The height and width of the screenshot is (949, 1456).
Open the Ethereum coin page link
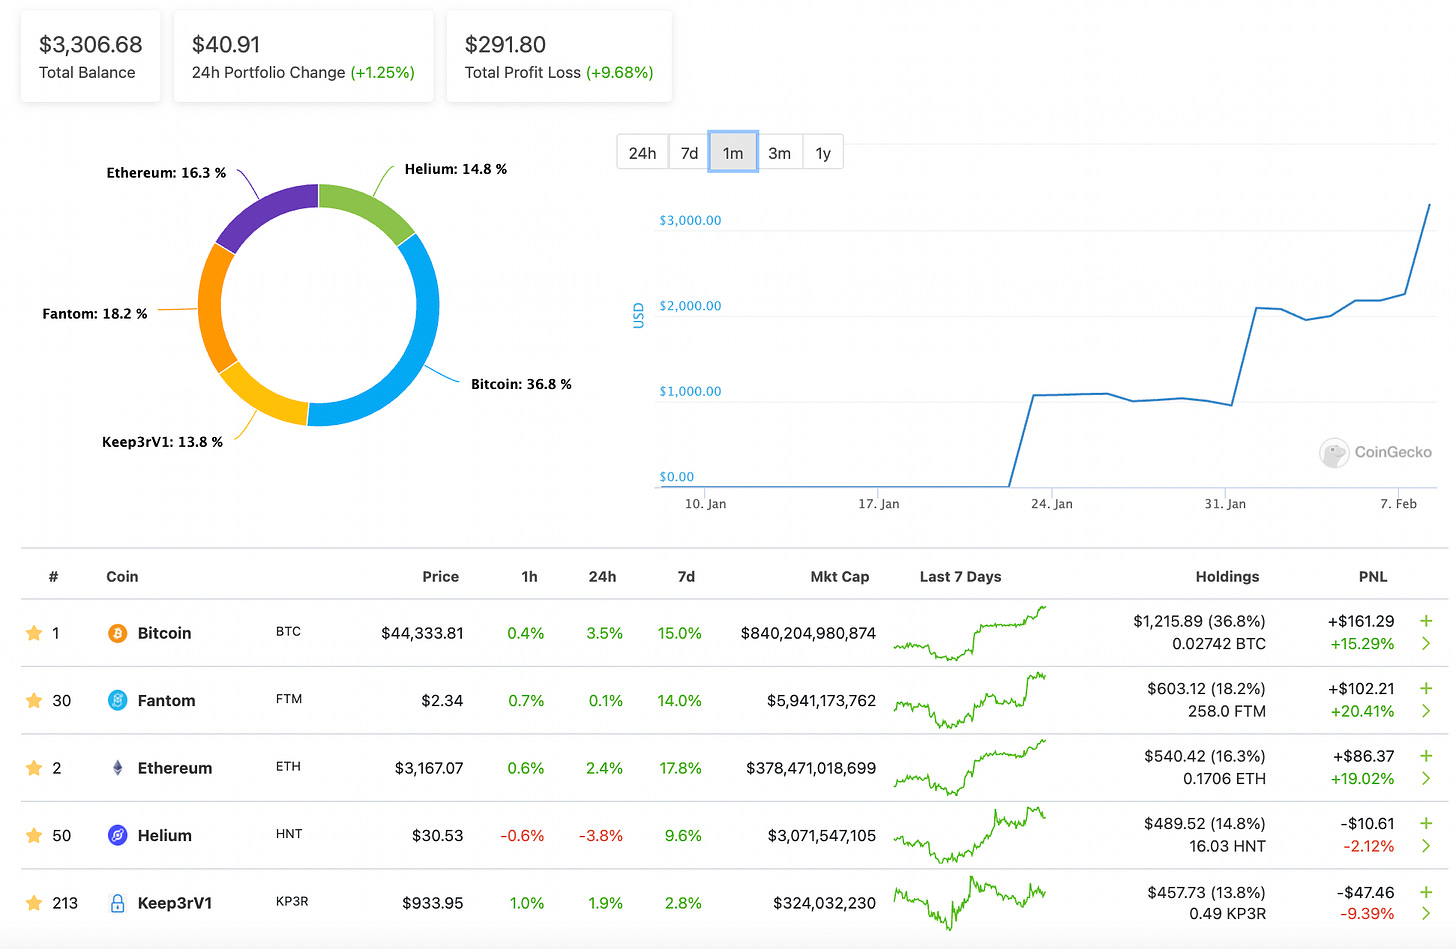click(x=175, y=768)
